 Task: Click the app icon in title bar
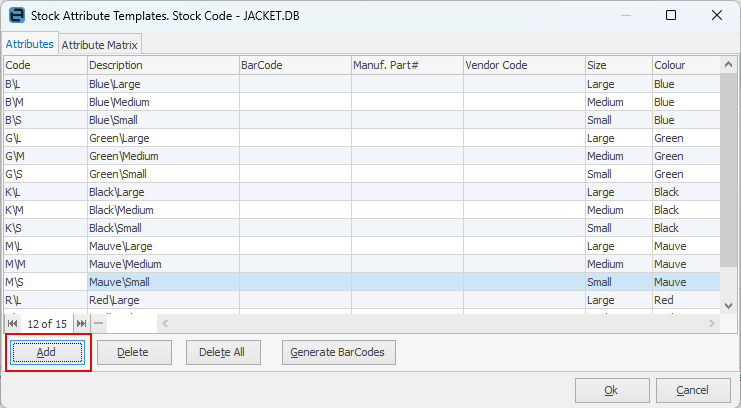[x=17, y=15]
